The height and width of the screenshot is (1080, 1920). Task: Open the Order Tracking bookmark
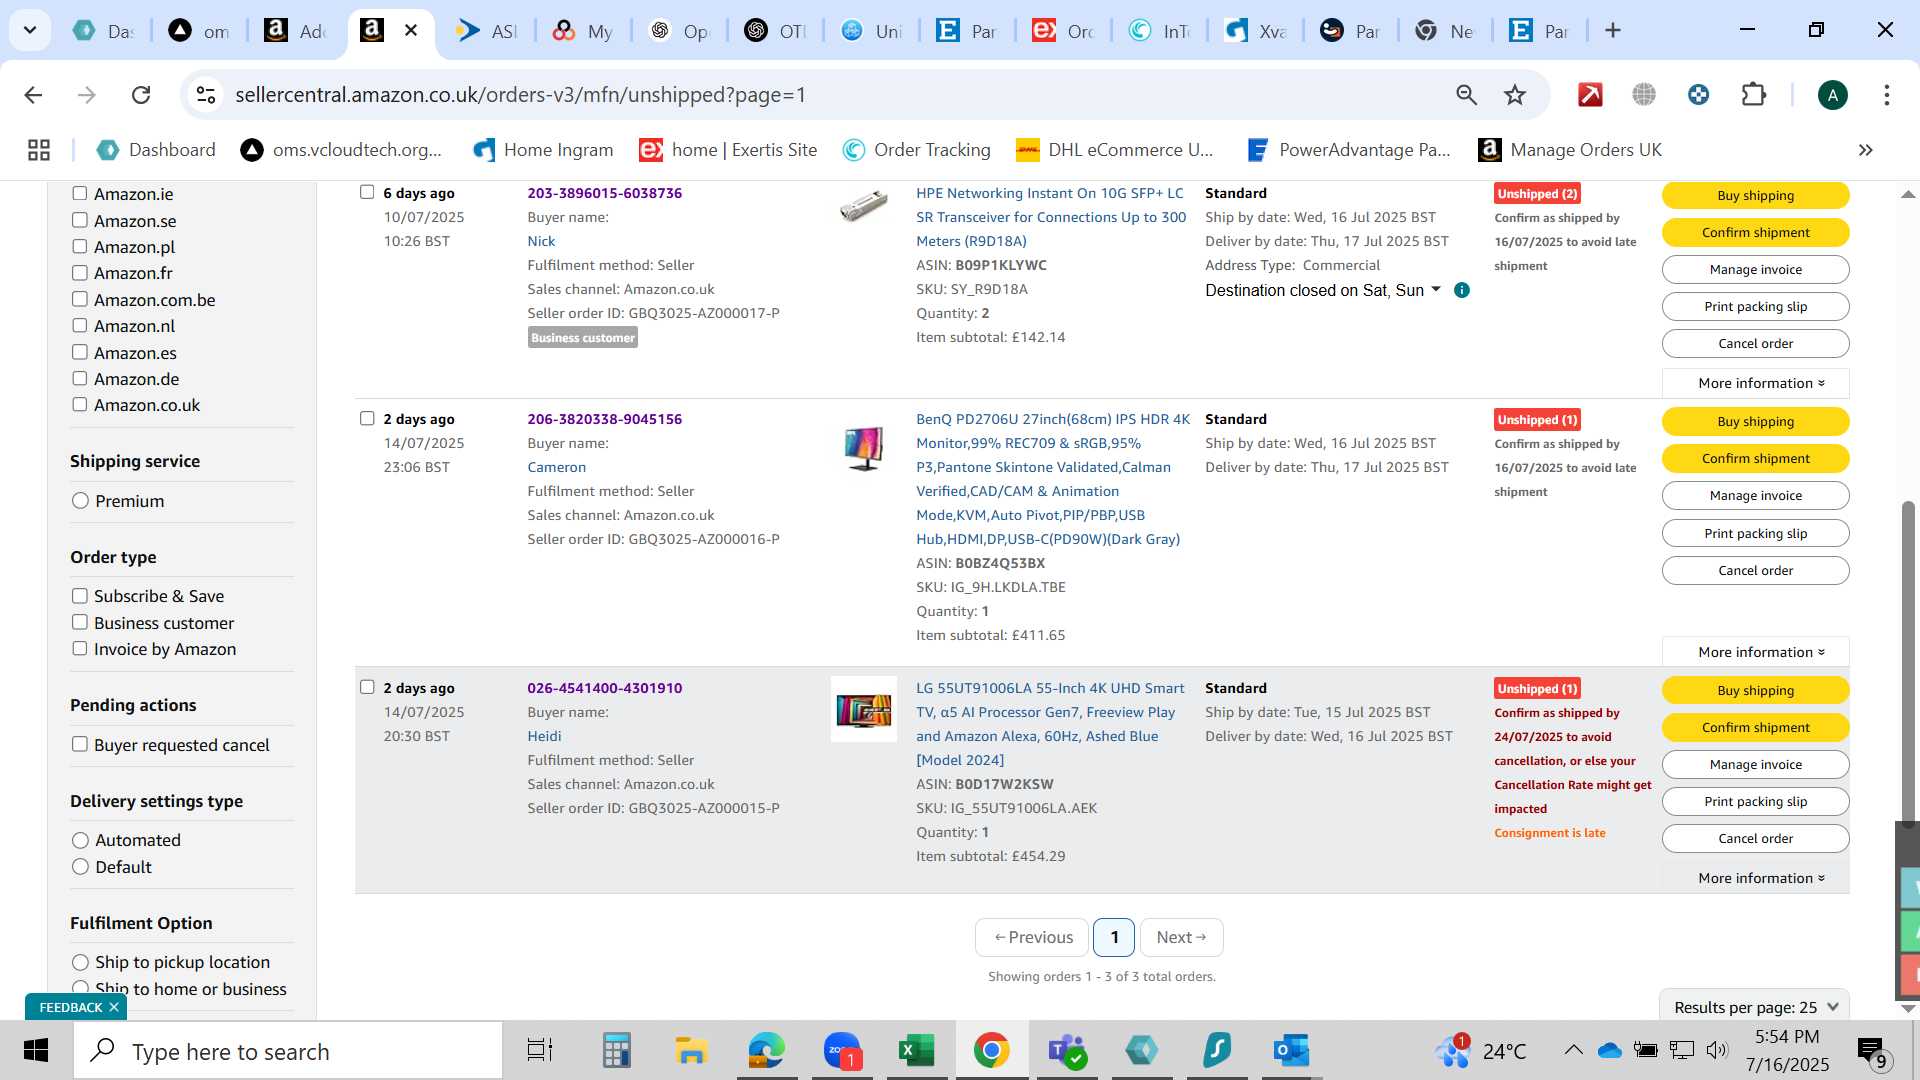pos(917,150)
